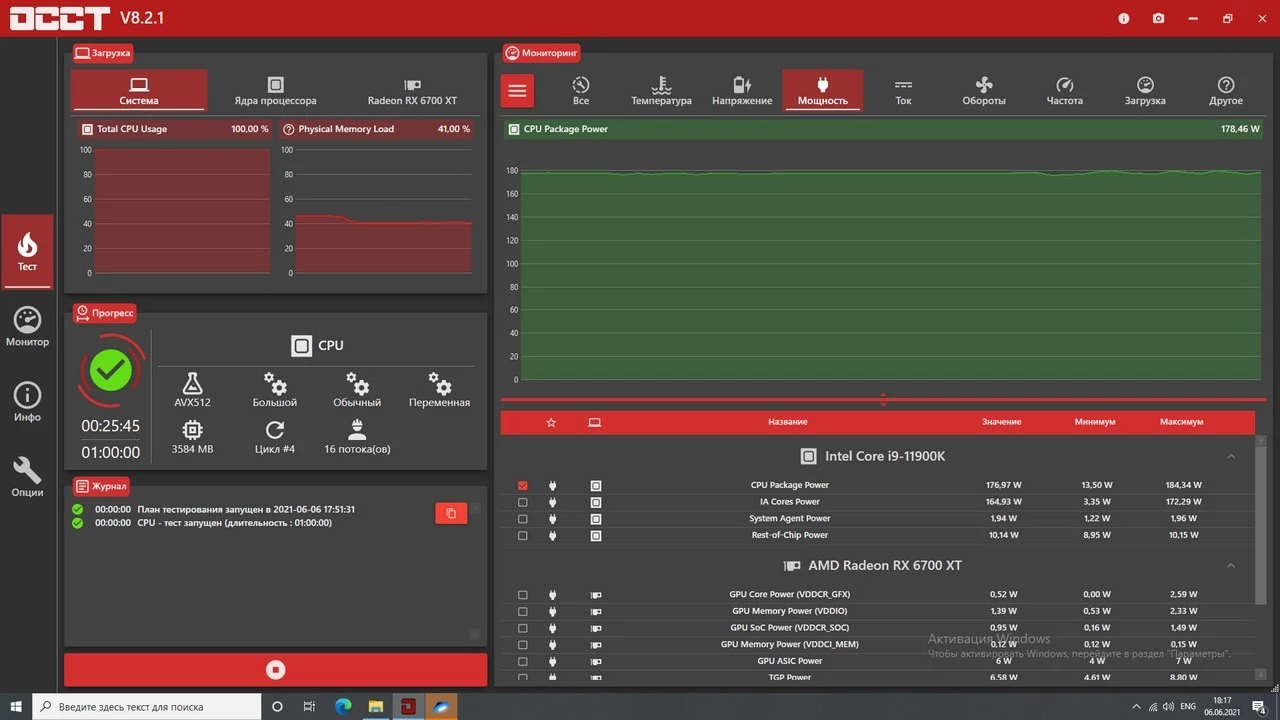Click the CPU Package Power graph header
The height and width of the screenshot is (720, 1280).
883,129
